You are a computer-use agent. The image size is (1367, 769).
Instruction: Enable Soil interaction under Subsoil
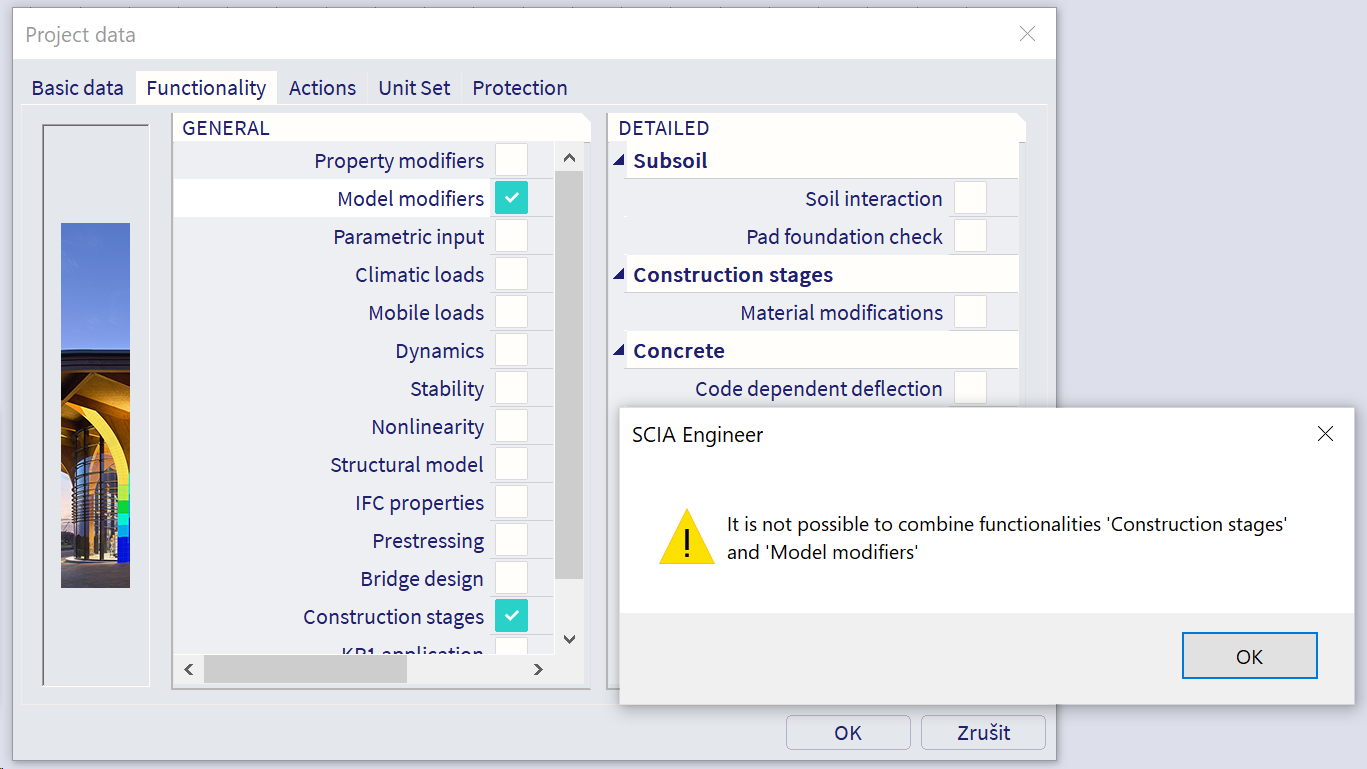(x=970, y=198)
